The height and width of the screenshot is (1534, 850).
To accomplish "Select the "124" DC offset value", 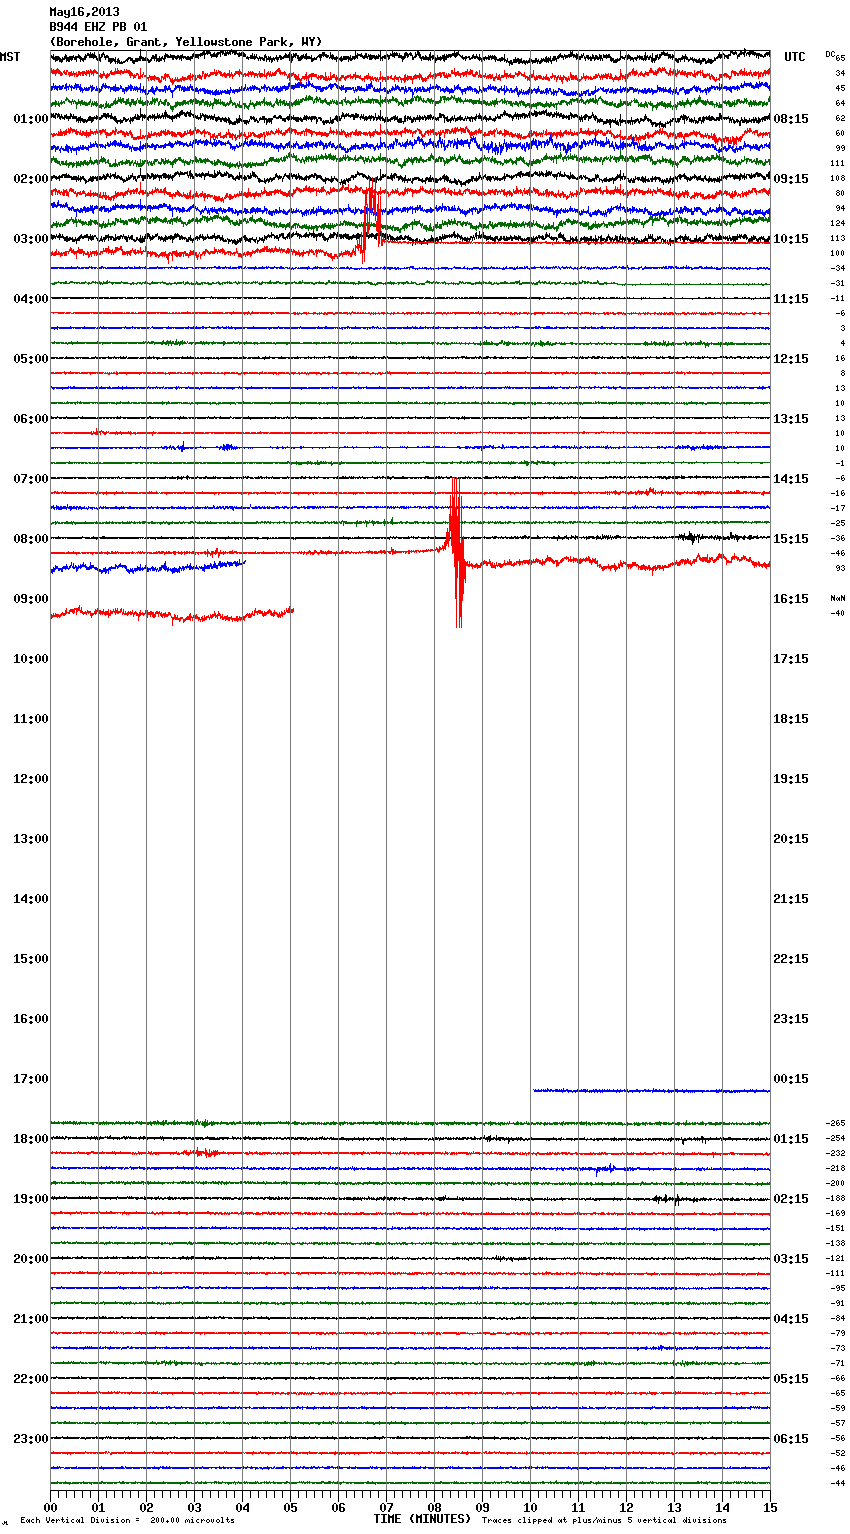I will [838, 223].
